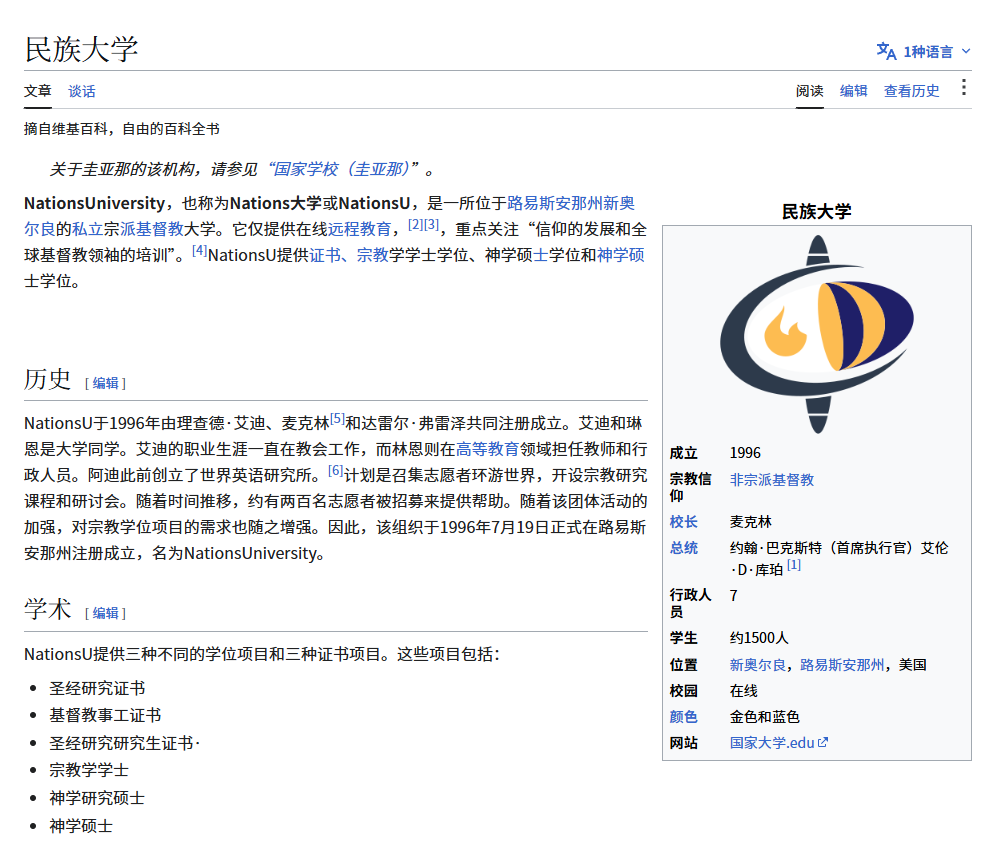Open the 非宗派基督教 infobox link
Screen dimensions: 991x845
point(772,480)
